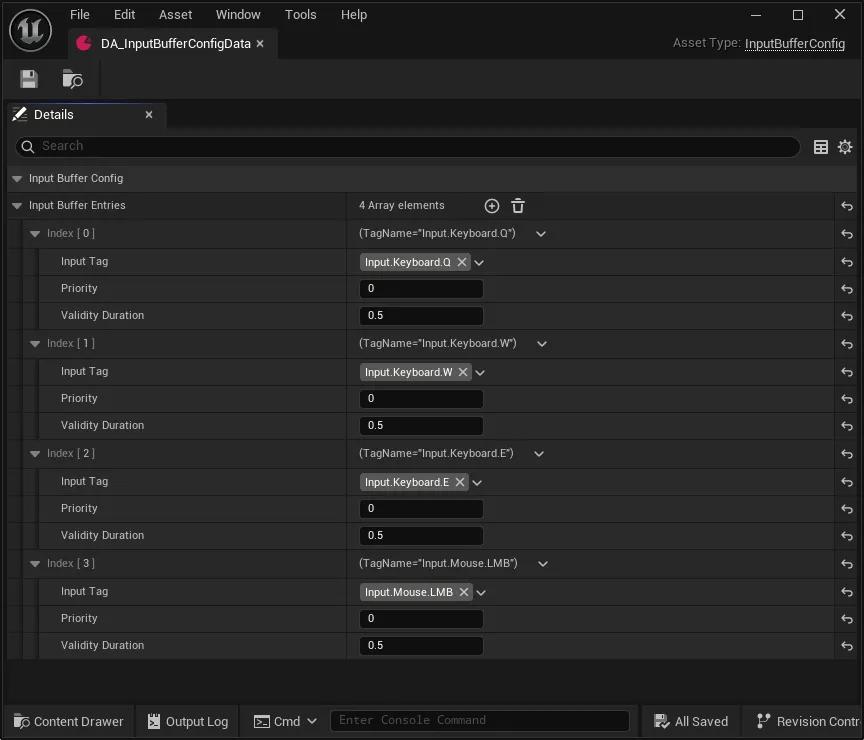Reset Index [3] entry to default

(847, 564)
